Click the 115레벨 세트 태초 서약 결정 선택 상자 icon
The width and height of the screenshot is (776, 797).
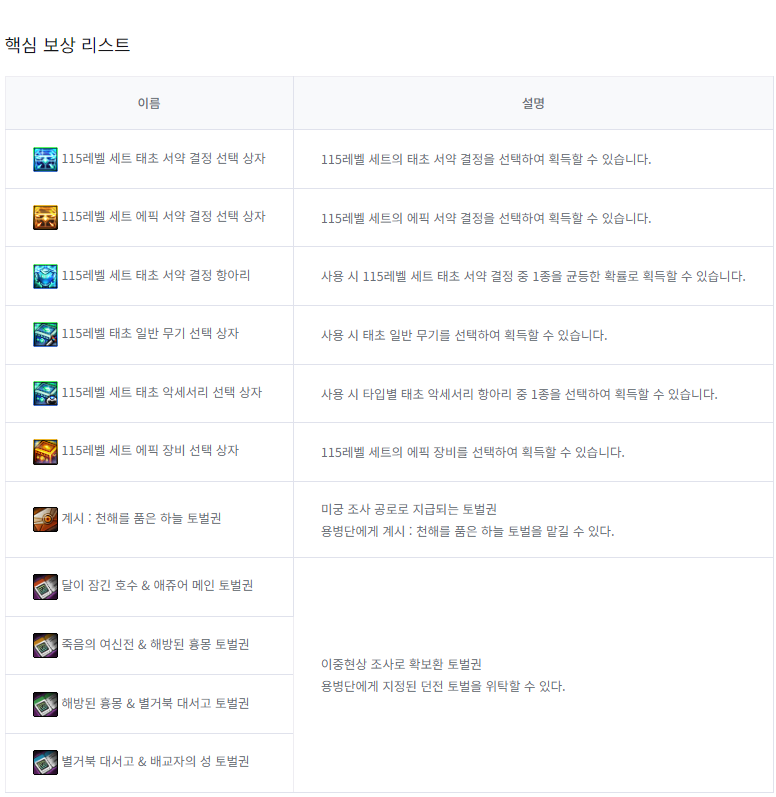click(45, 159)
